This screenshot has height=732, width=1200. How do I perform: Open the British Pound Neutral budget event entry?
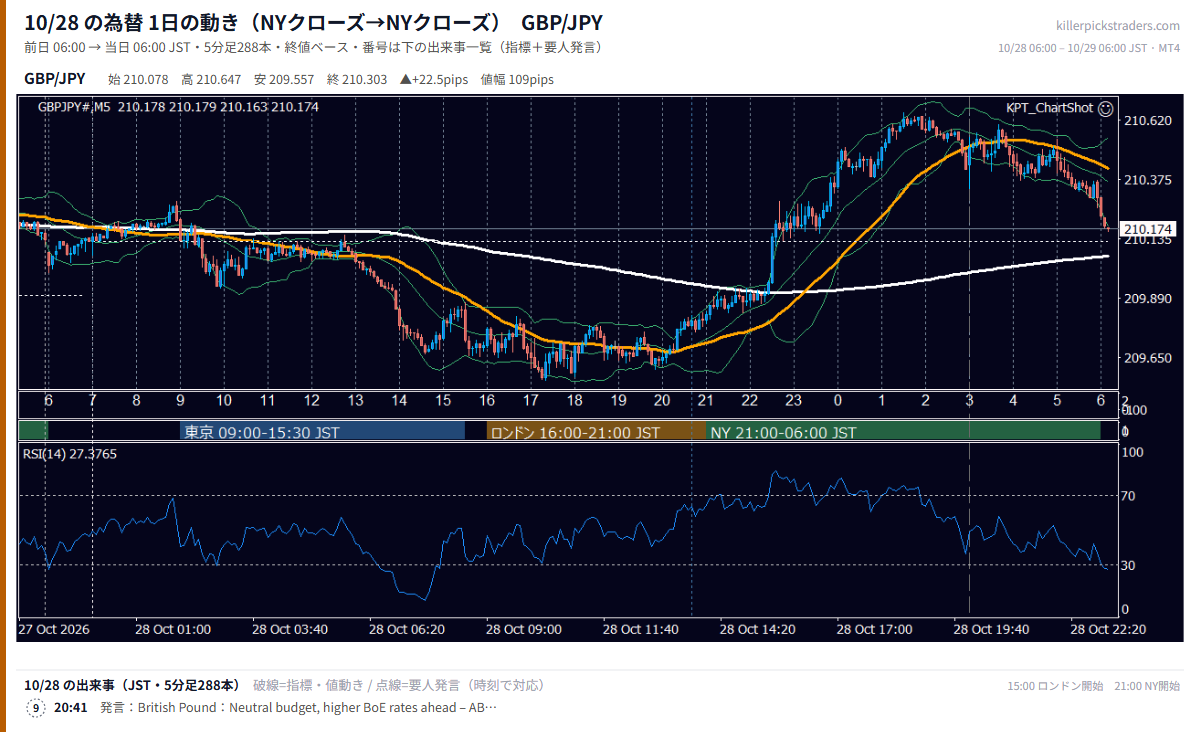click(x=298, y=708)
